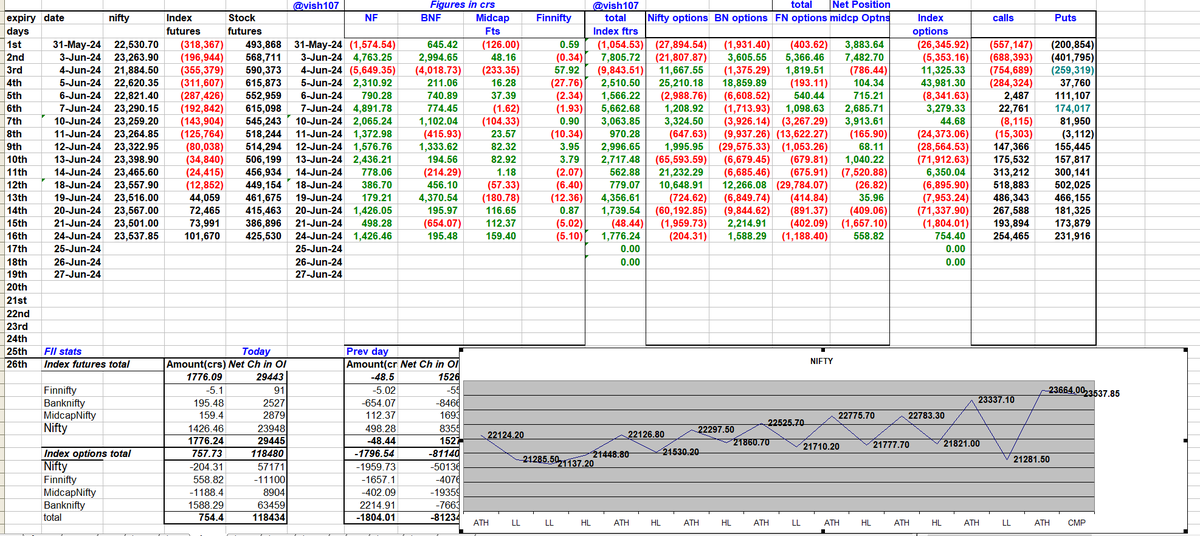Click the 'BN options' column header
This screenshot has width=1200, height=536.
(x=741, y=18)
